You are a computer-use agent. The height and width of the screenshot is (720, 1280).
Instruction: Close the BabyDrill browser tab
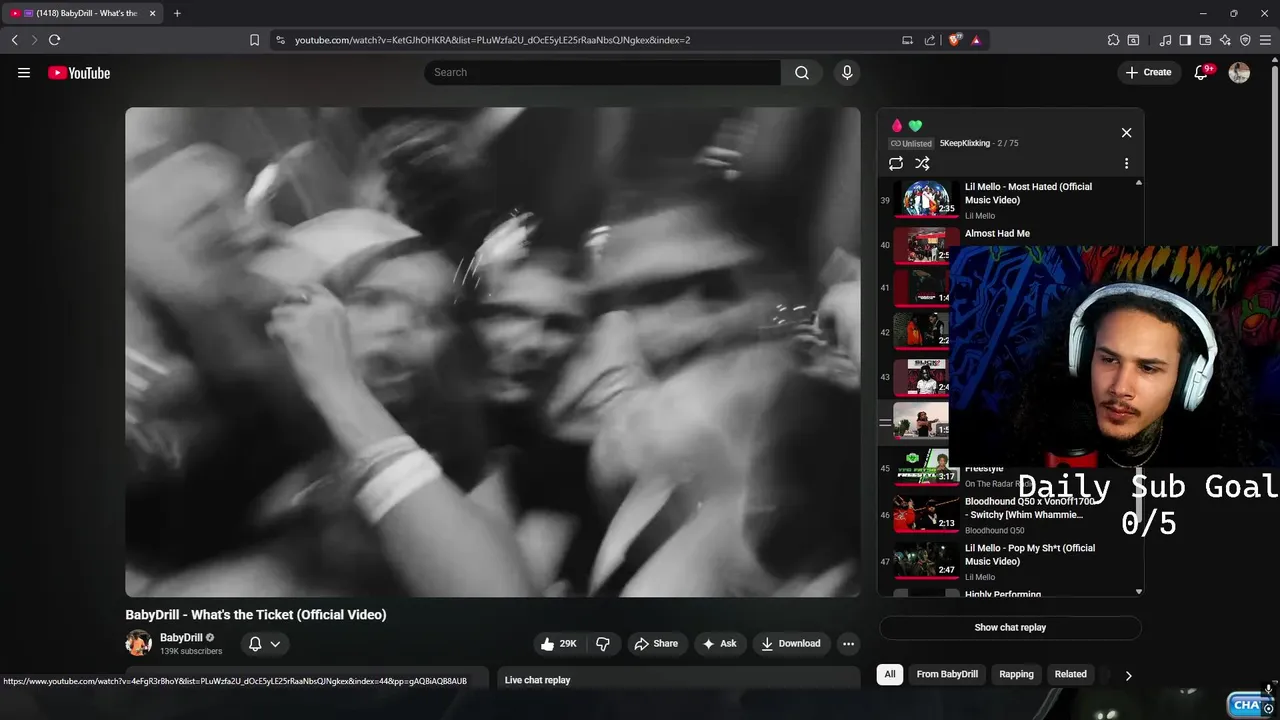pos(153,13)
